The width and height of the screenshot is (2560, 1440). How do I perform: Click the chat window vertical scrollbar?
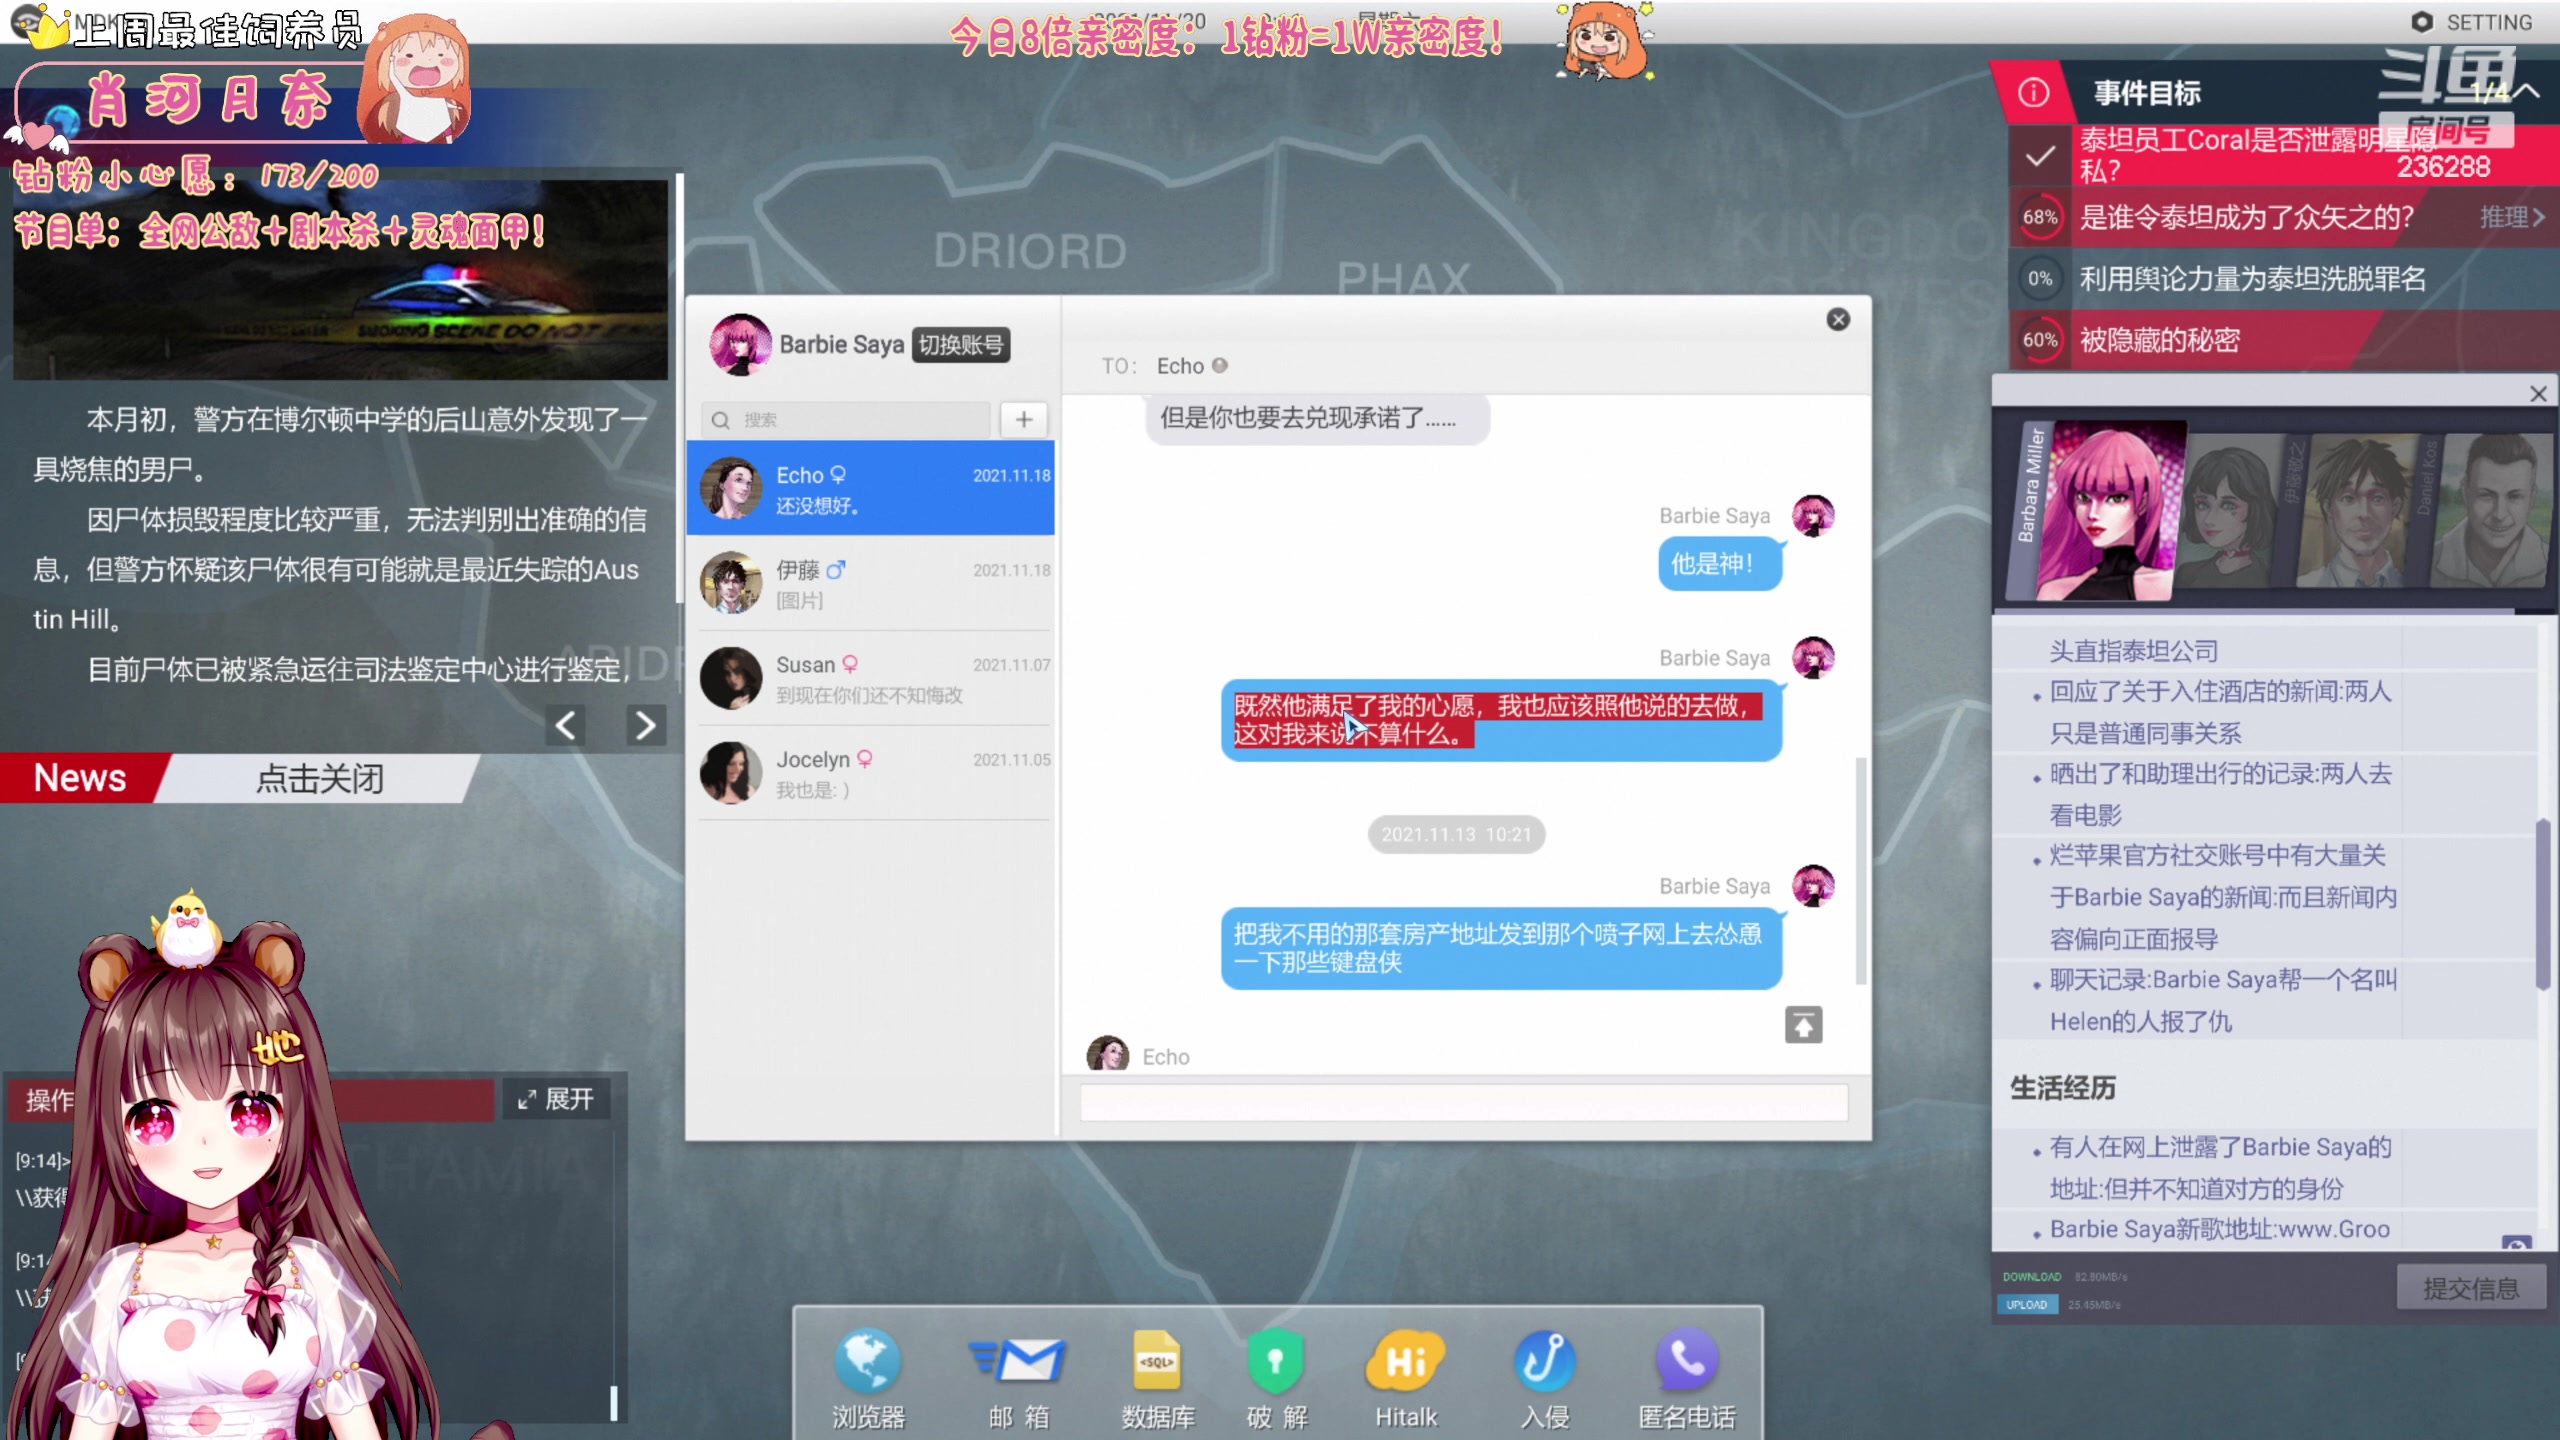pos(1860,870)
